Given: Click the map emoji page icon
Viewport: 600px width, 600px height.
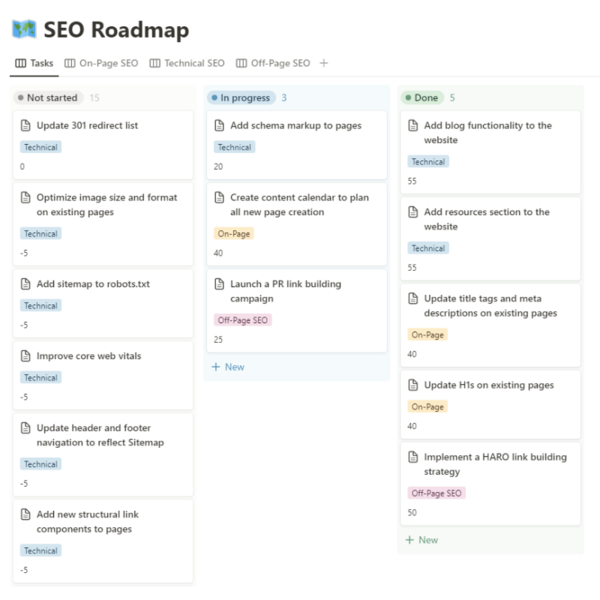Looking at the screenshot, I should pos(24,29).
